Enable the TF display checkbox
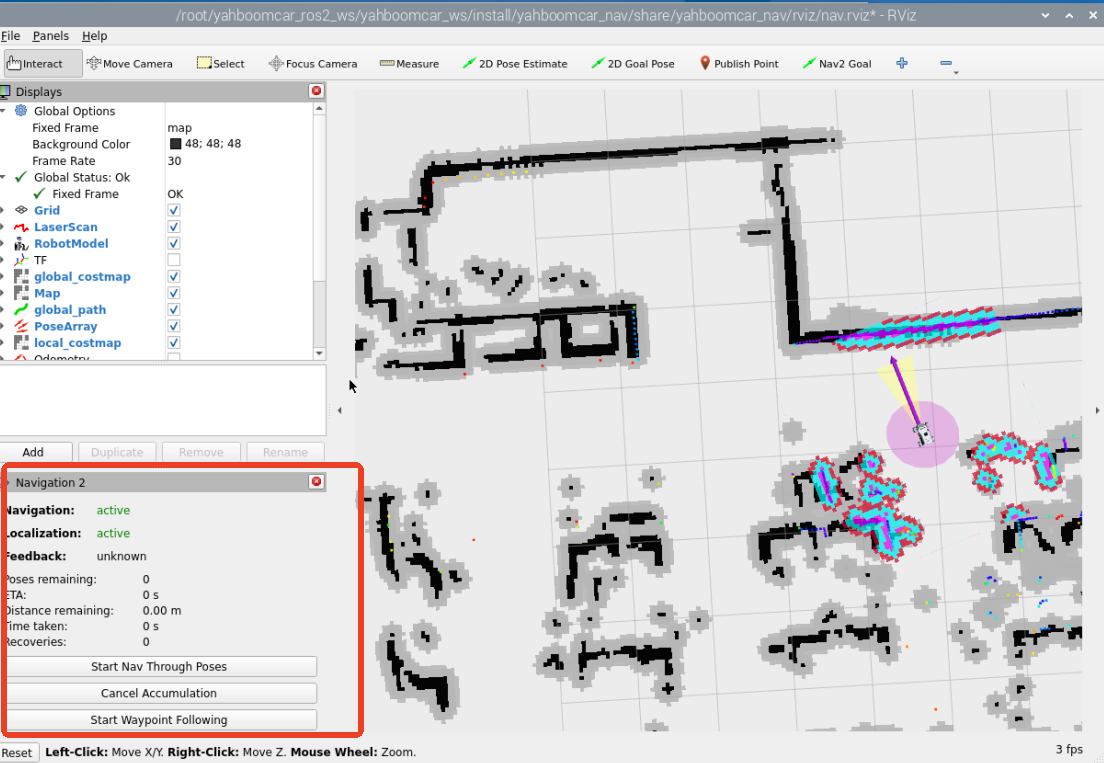The image size is (1104, 763). pos(174,260)
